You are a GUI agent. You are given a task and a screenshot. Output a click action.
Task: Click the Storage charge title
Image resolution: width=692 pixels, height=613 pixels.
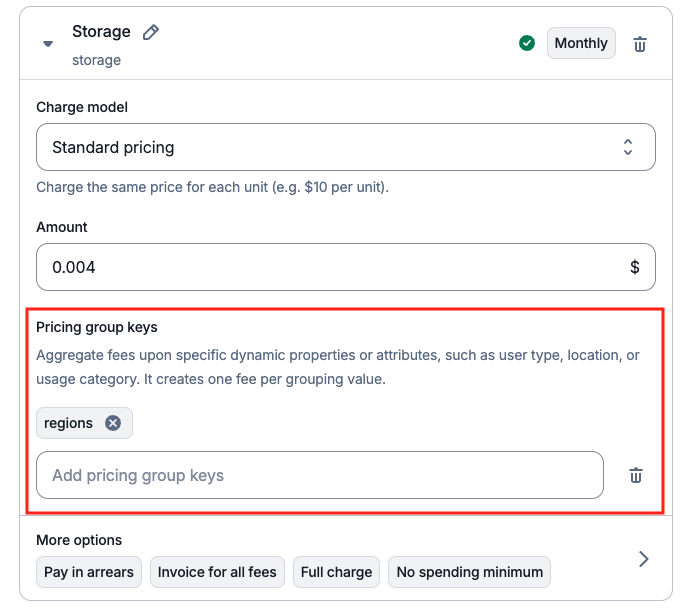pyautogui.click(x=102, y=32)
